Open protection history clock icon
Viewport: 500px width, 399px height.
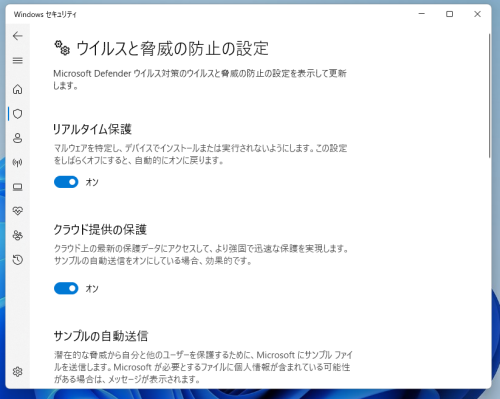[18, 260]
